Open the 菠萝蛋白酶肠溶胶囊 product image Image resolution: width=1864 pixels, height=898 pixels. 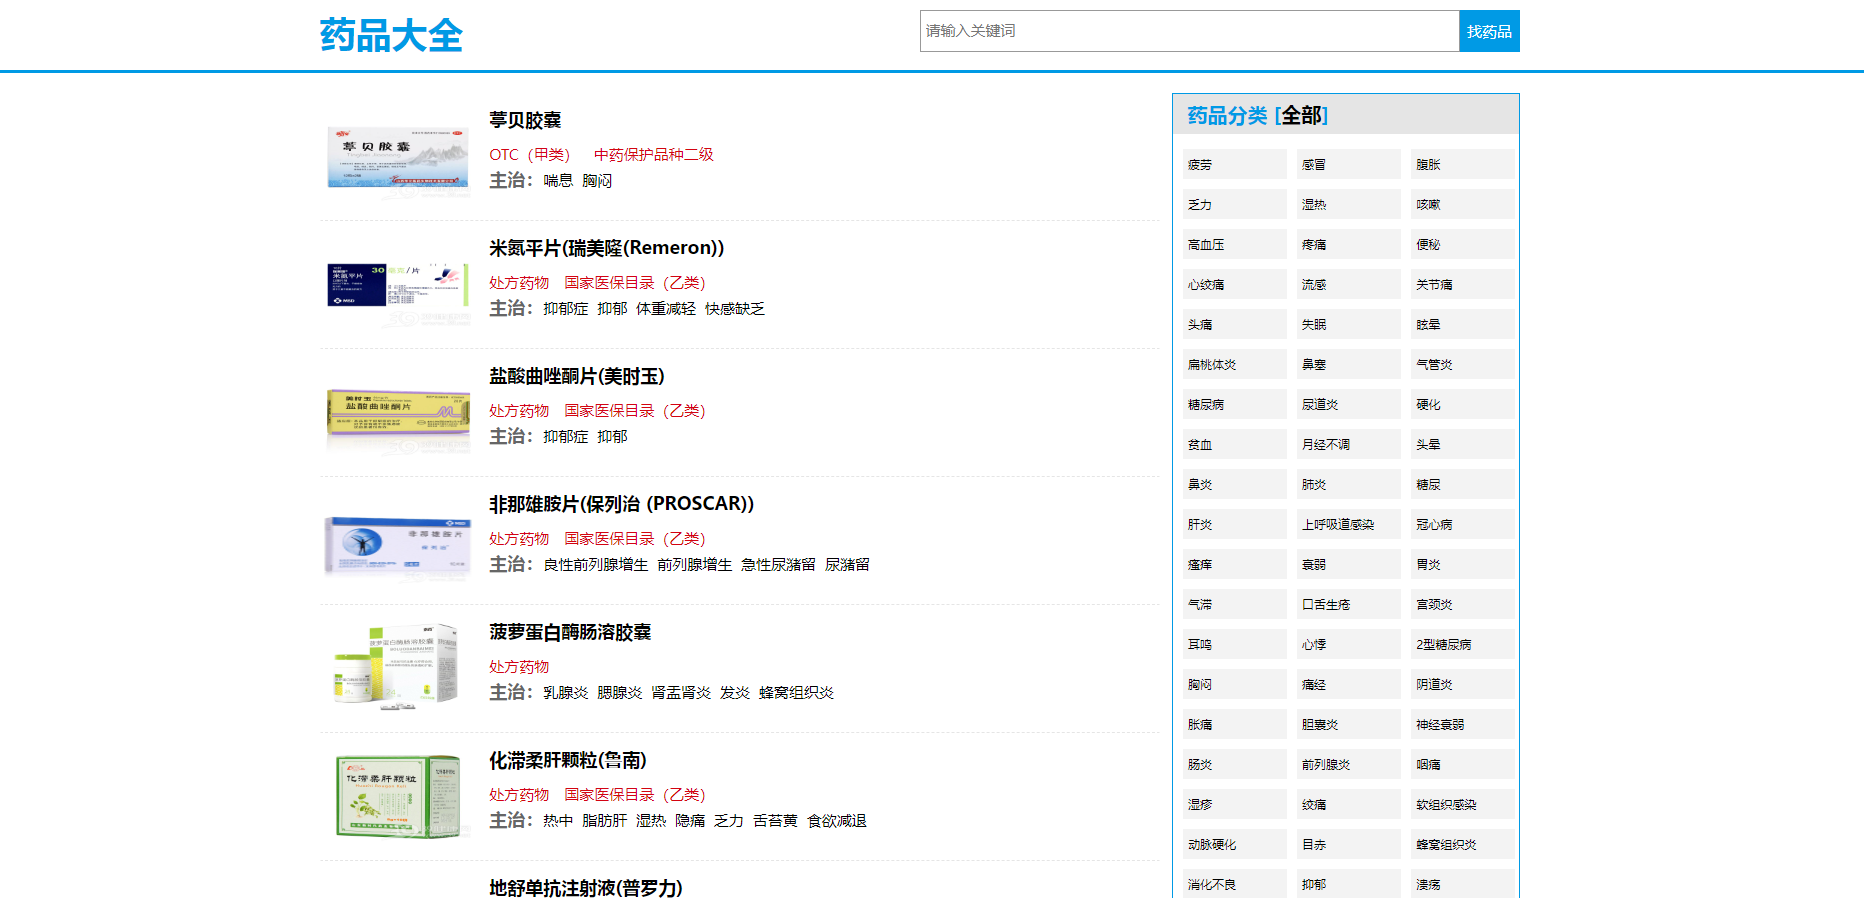[398, 669]
